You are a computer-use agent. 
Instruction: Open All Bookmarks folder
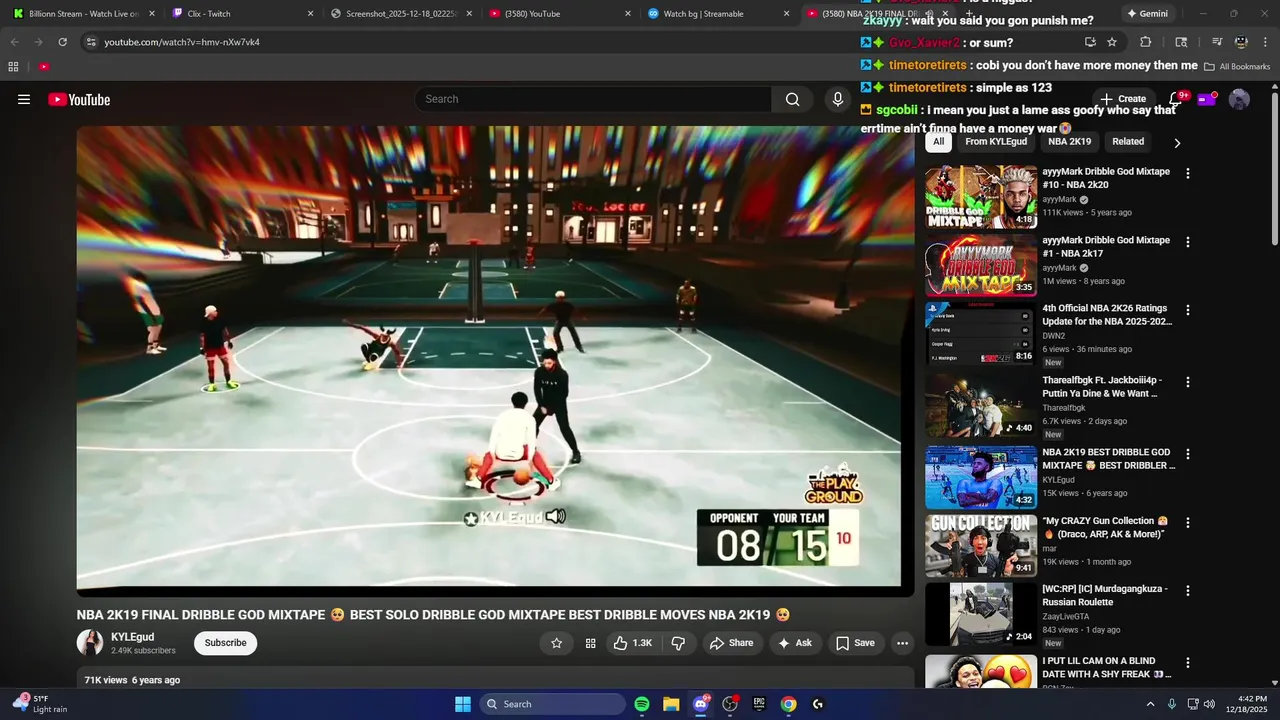pos(1237,66)
